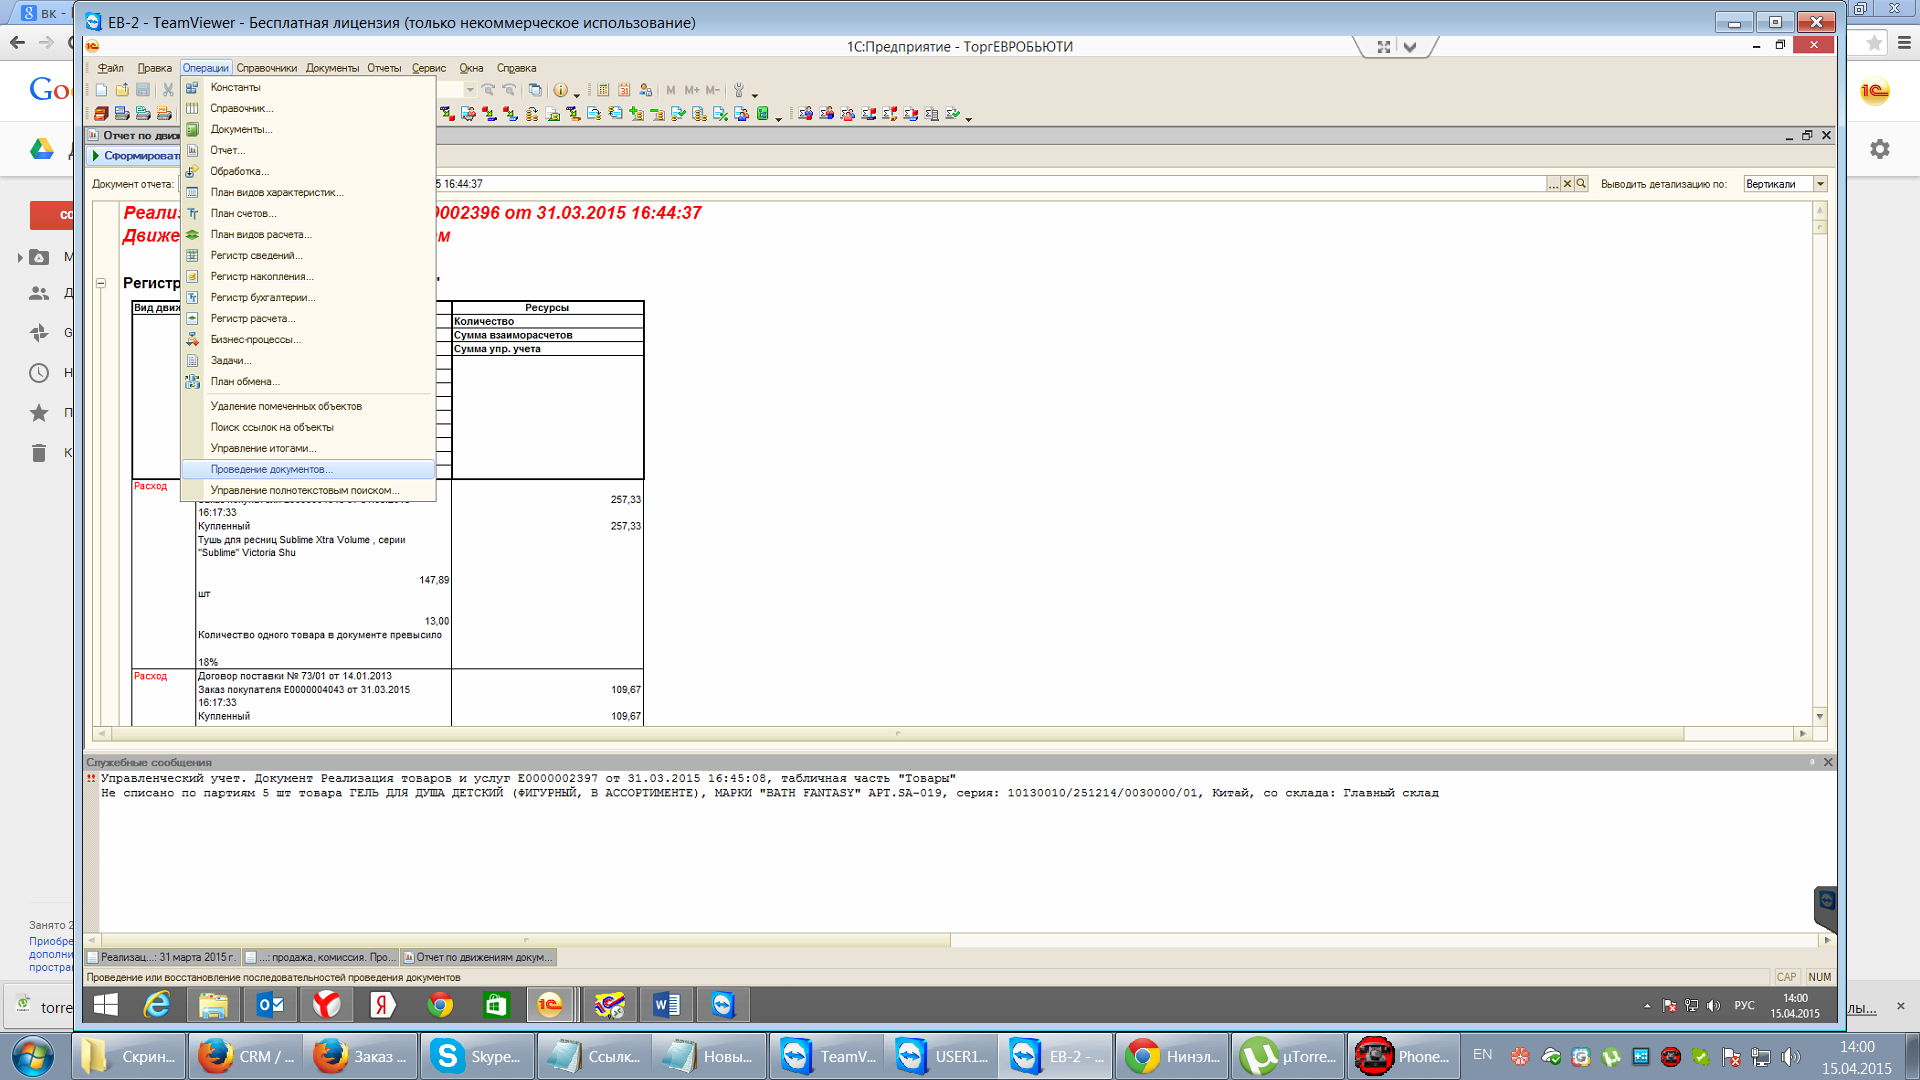This screenshot has width=1920, height=1080.
Task: Click the calendar icon in toolbar
Action: 624,90
